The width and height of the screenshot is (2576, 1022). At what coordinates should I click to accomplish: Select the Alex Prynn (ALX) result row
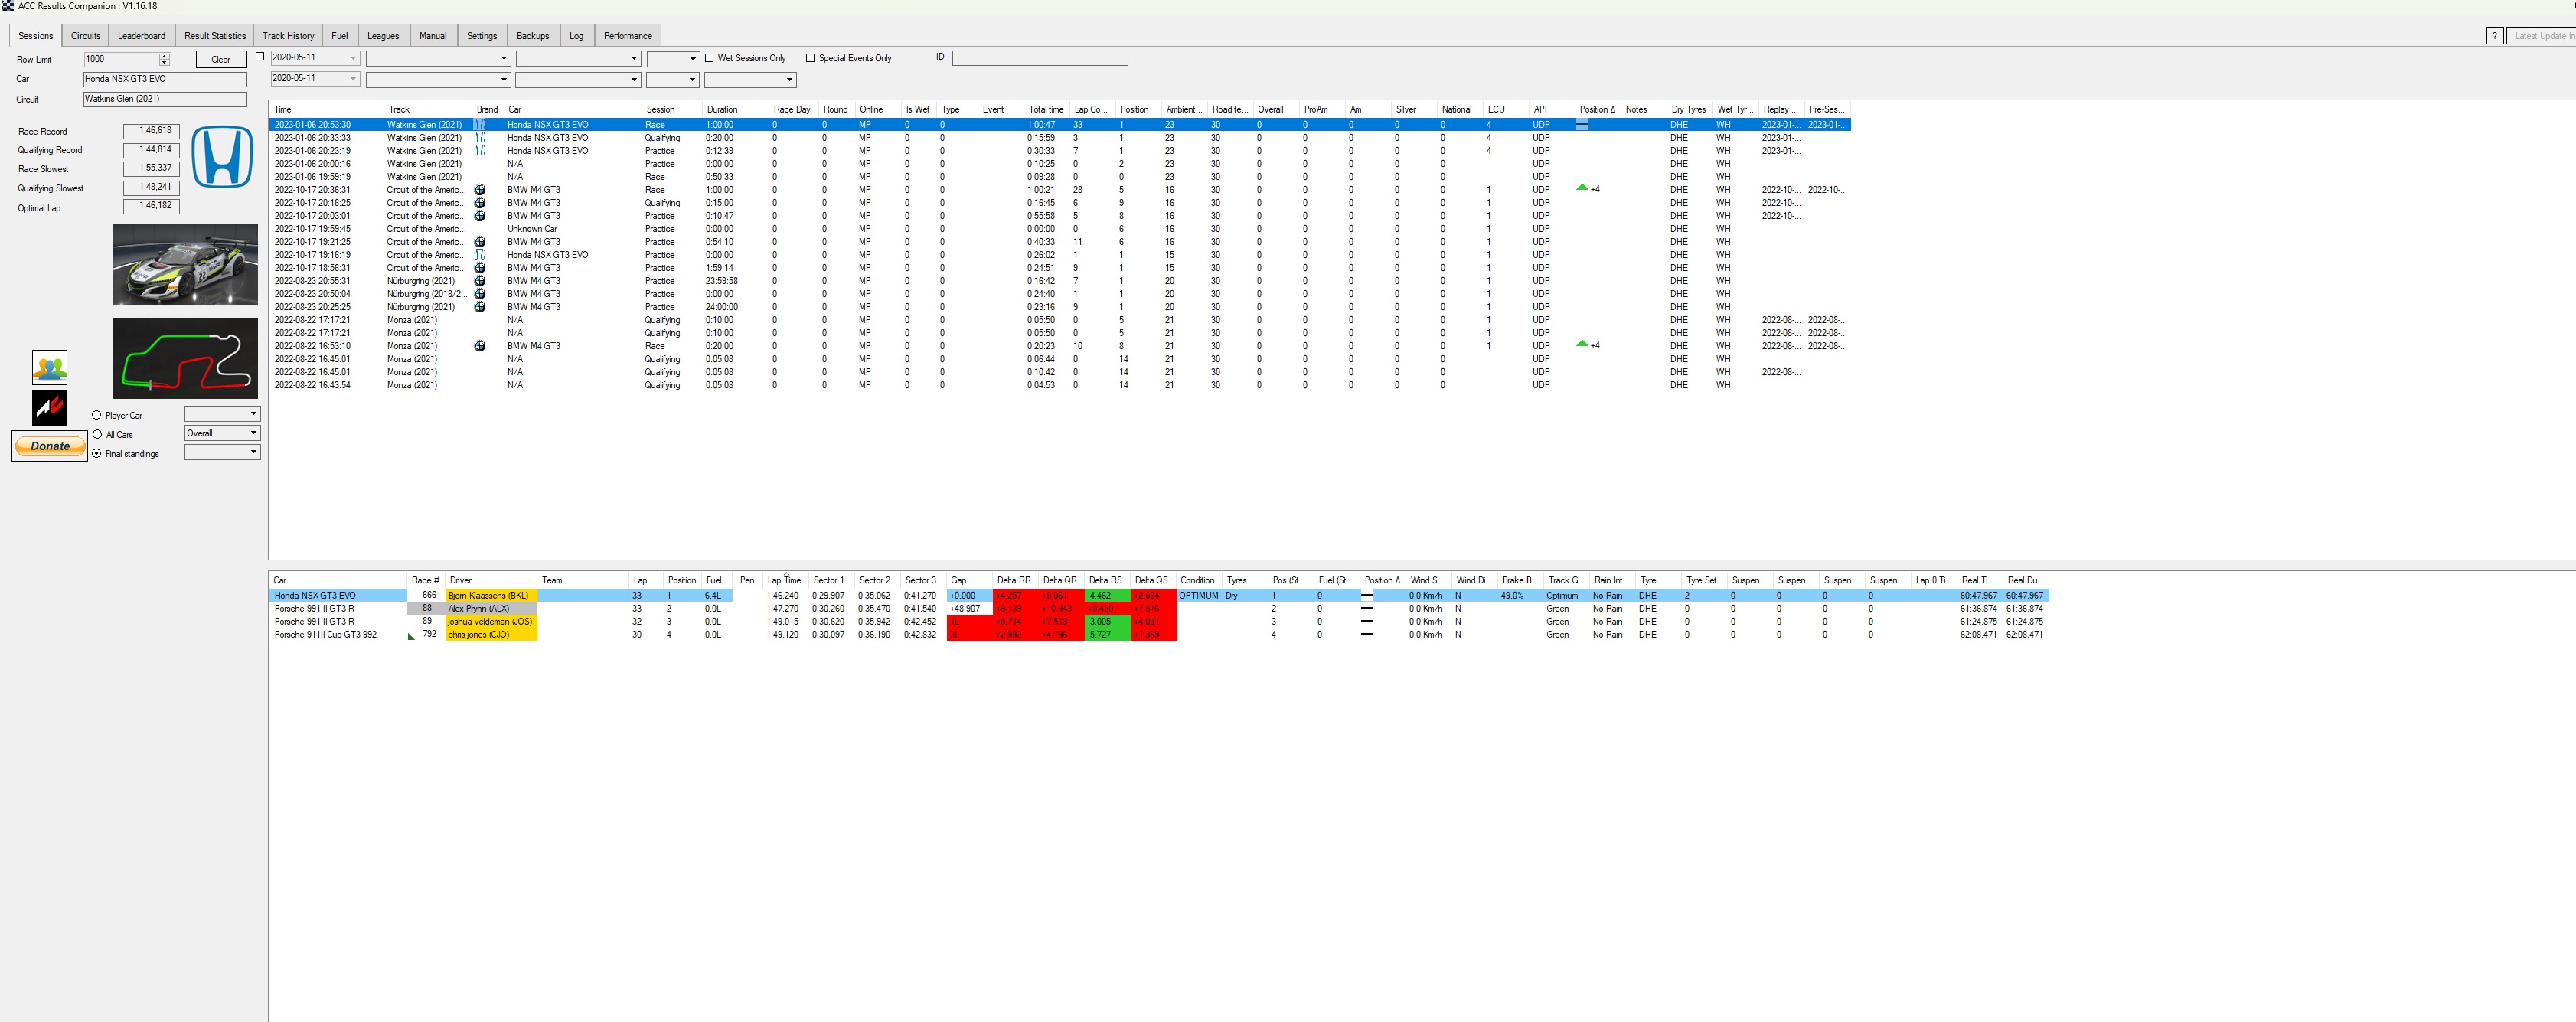click(1160, 609)
